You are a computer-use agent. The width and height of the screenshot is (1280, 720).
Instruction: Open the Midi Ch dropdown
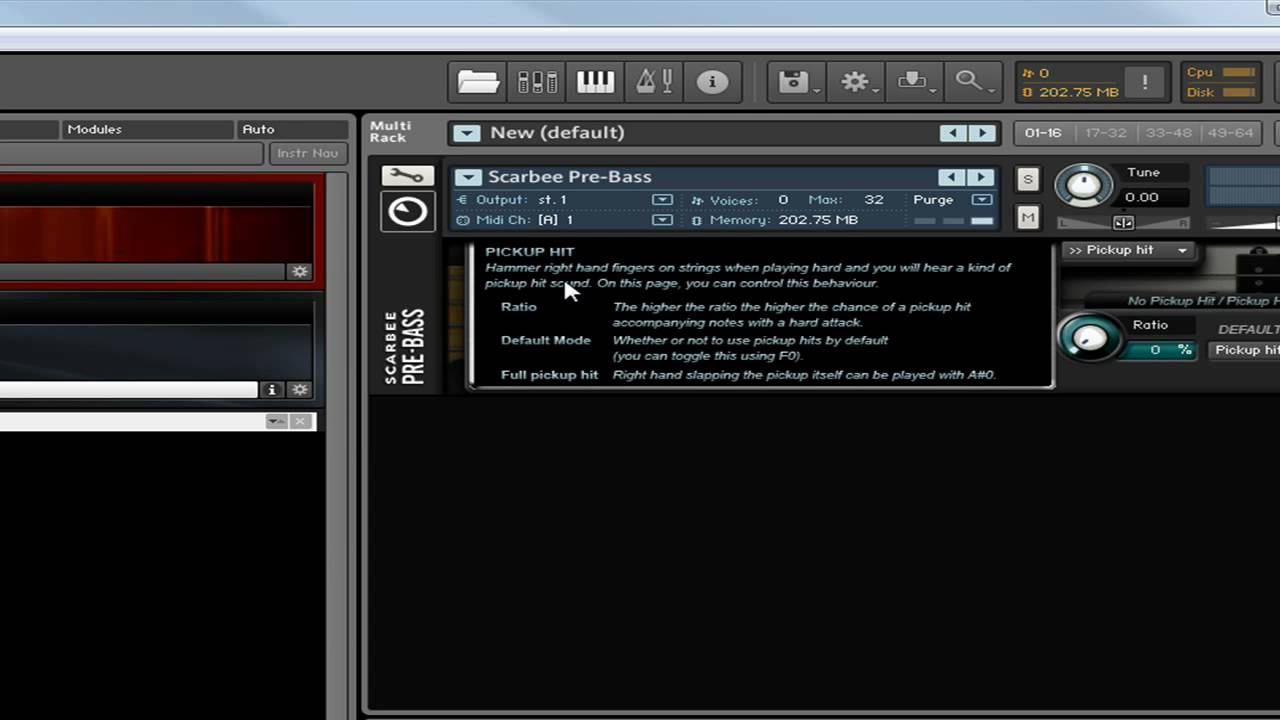coord(662,220)
